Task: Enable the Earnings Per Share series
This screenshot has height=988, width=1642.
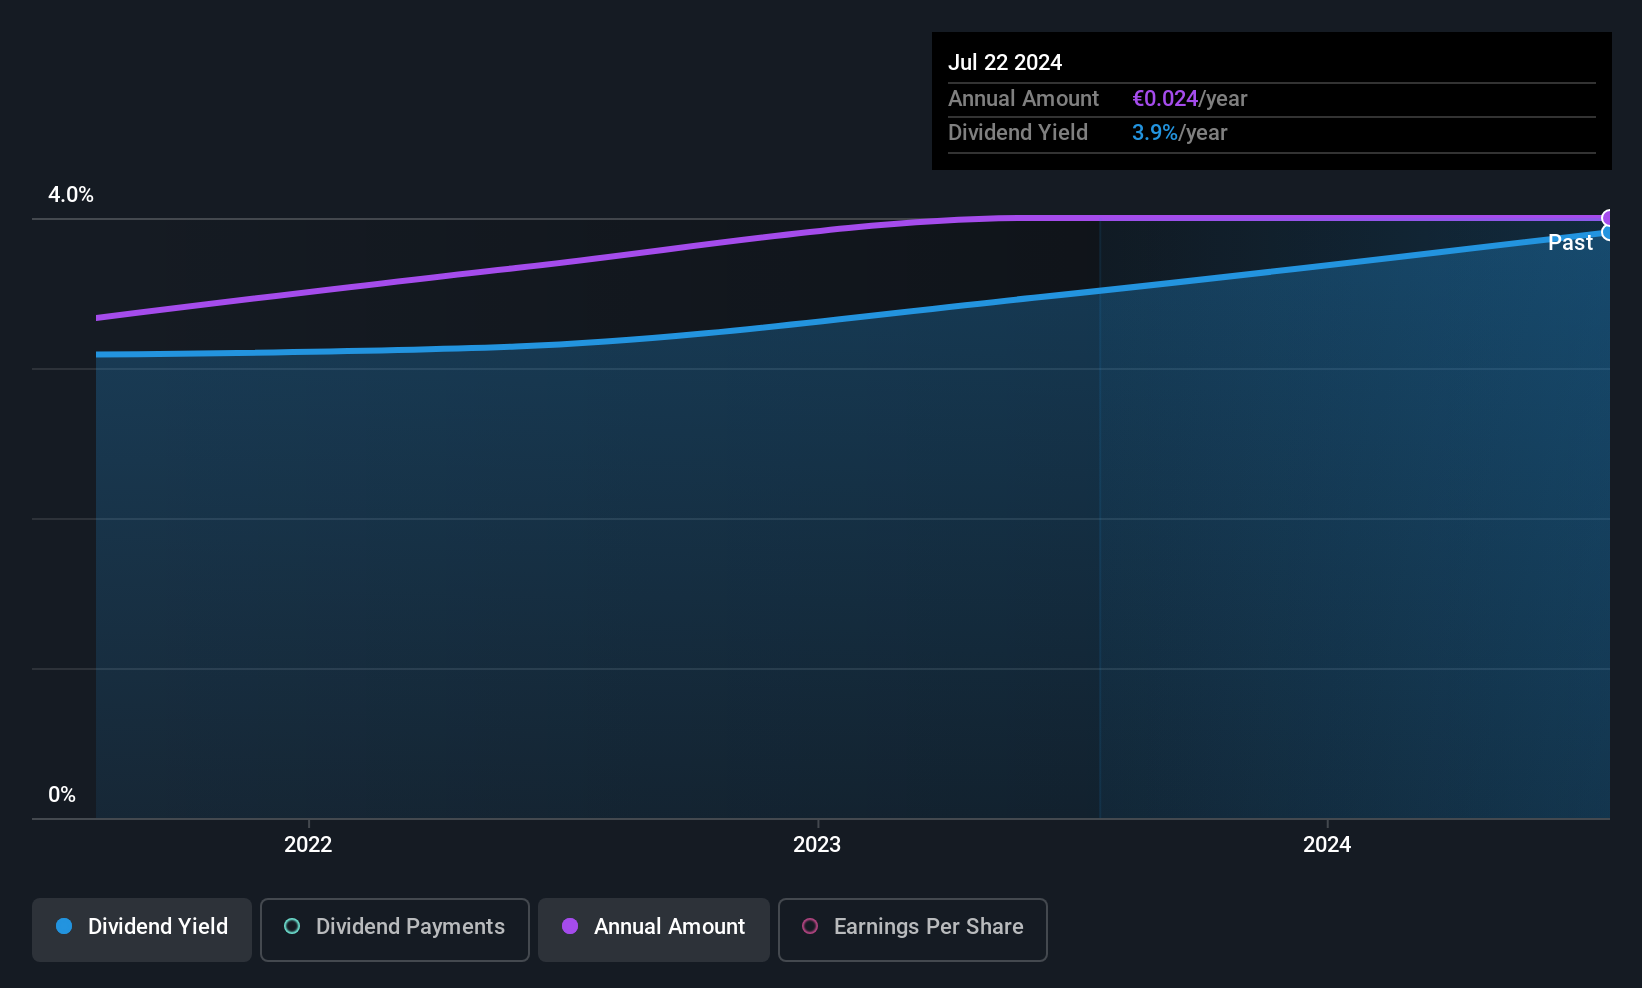Action: click(x=912, y=929)
